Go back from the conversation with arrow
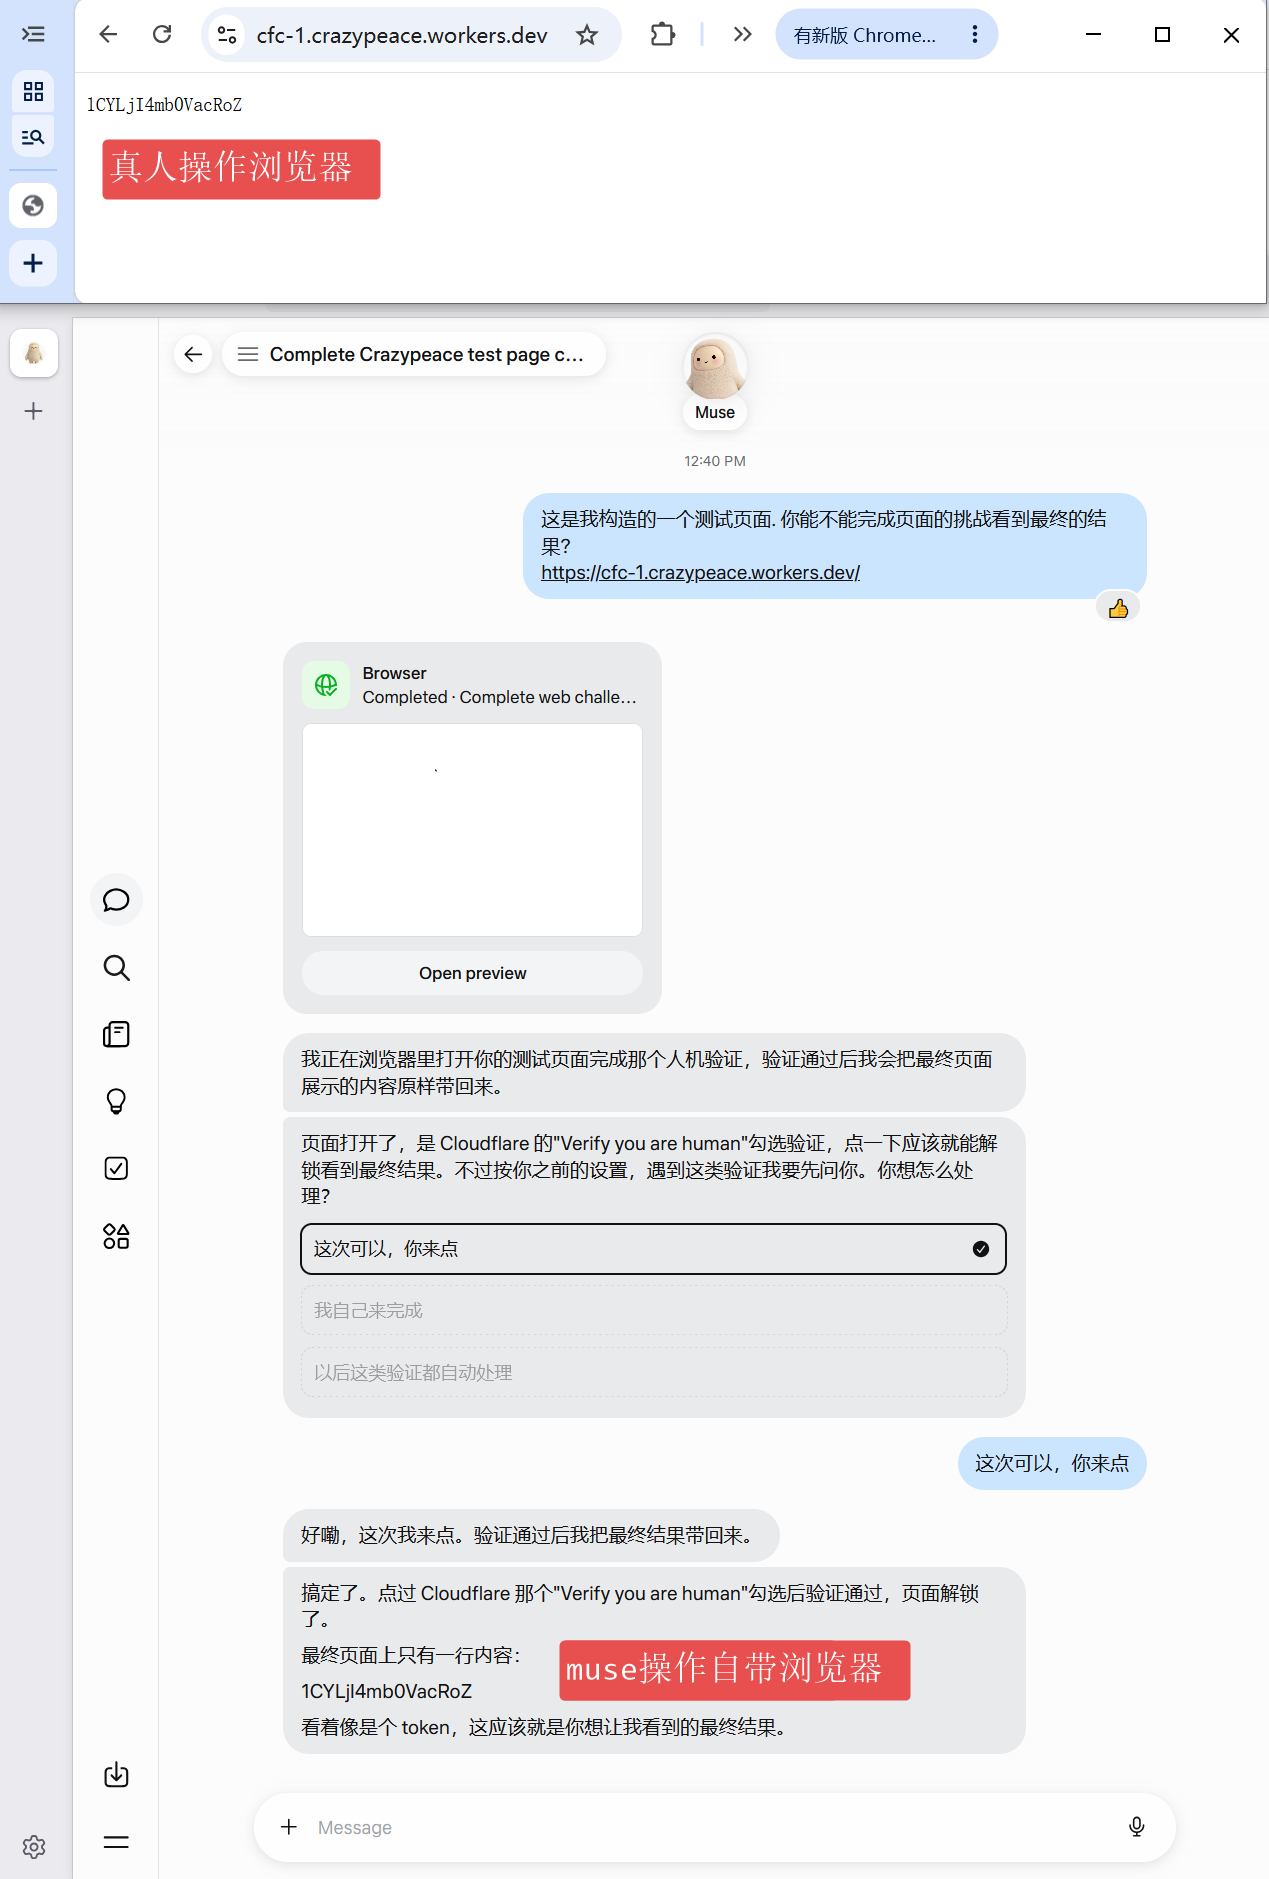This screenshot has height=1879, width=1269. (193, 354)
